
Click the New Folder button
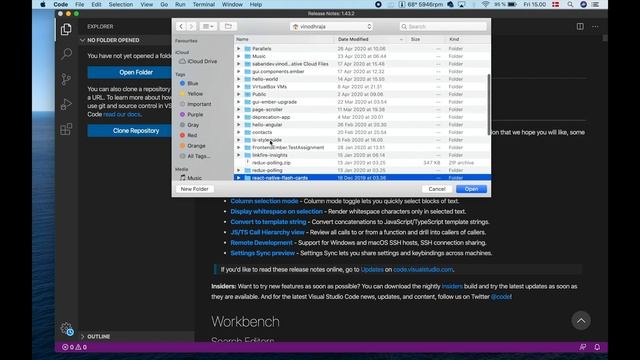[195, 189]
